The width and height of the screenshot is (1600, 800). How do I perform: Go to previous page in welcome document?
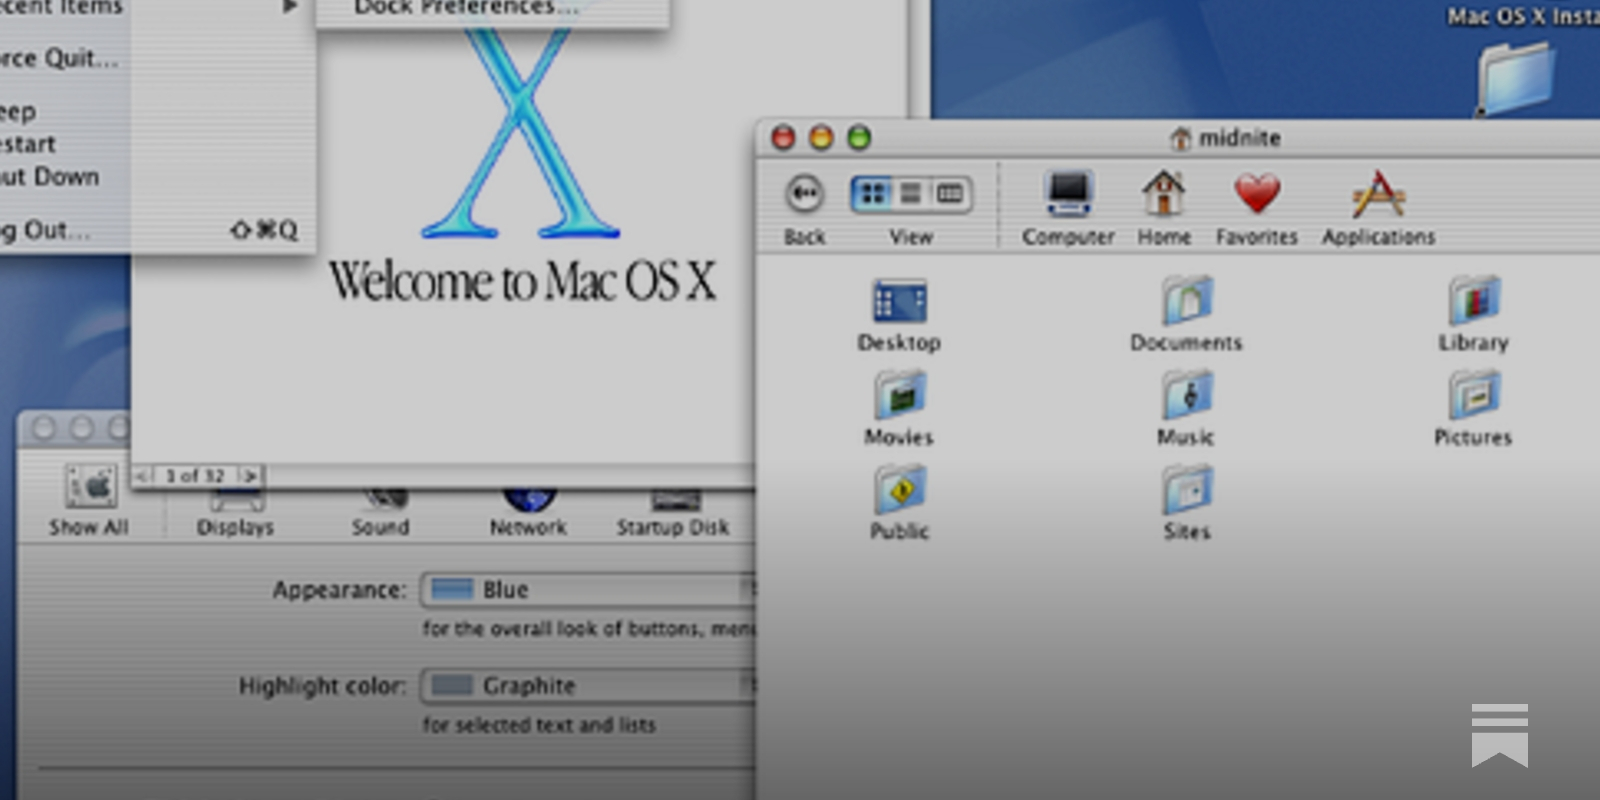pos(143,476)
